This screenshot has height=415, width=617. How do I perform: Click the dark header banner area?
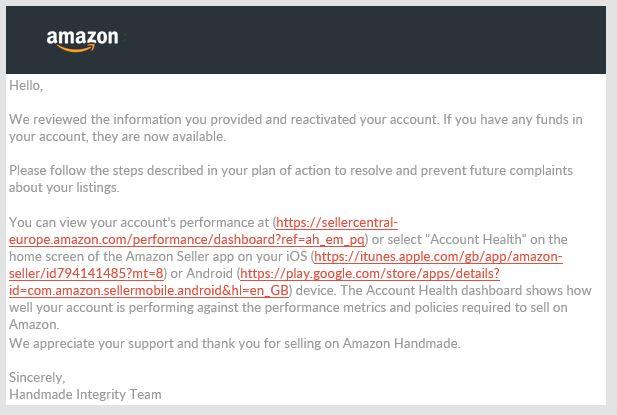coord(306,40)
